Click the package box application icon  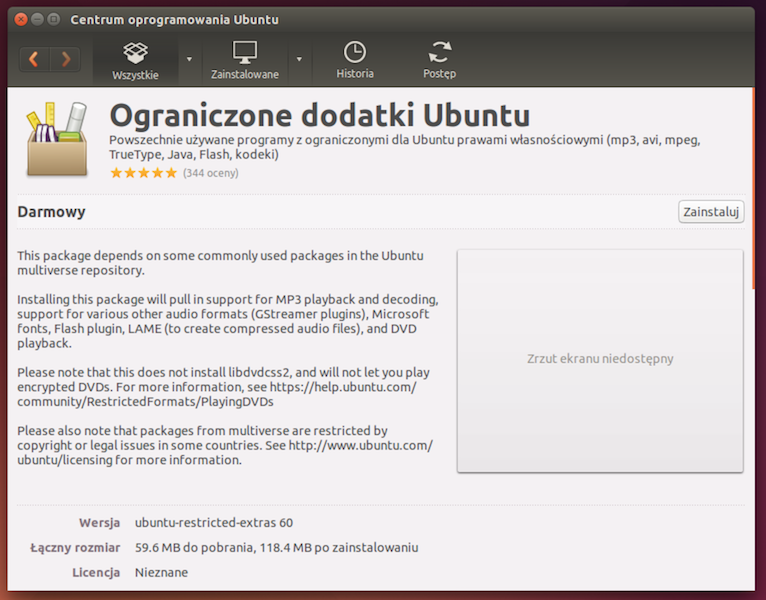click(x=57, y=139)
